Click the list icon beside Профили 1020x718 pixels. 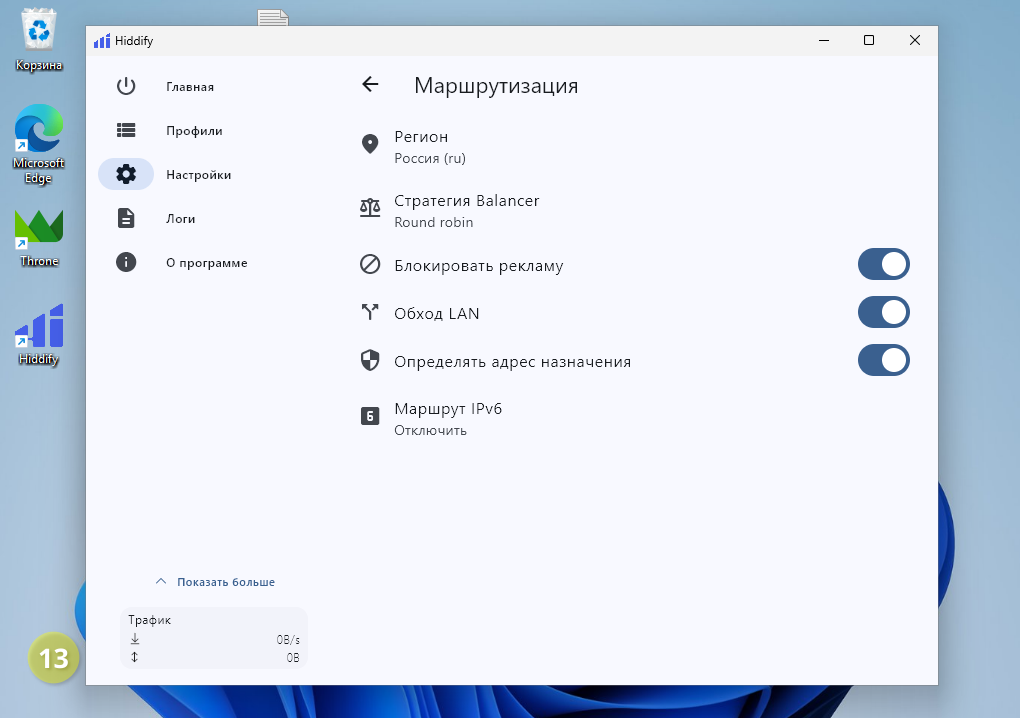point(126,130)
